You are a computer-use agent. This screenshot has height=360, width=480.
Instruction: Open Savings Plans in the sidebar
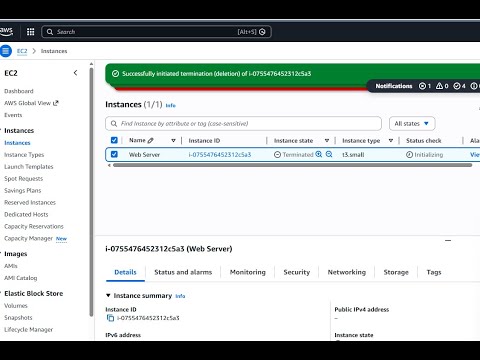pyautogui.click(x=23, y=191)
